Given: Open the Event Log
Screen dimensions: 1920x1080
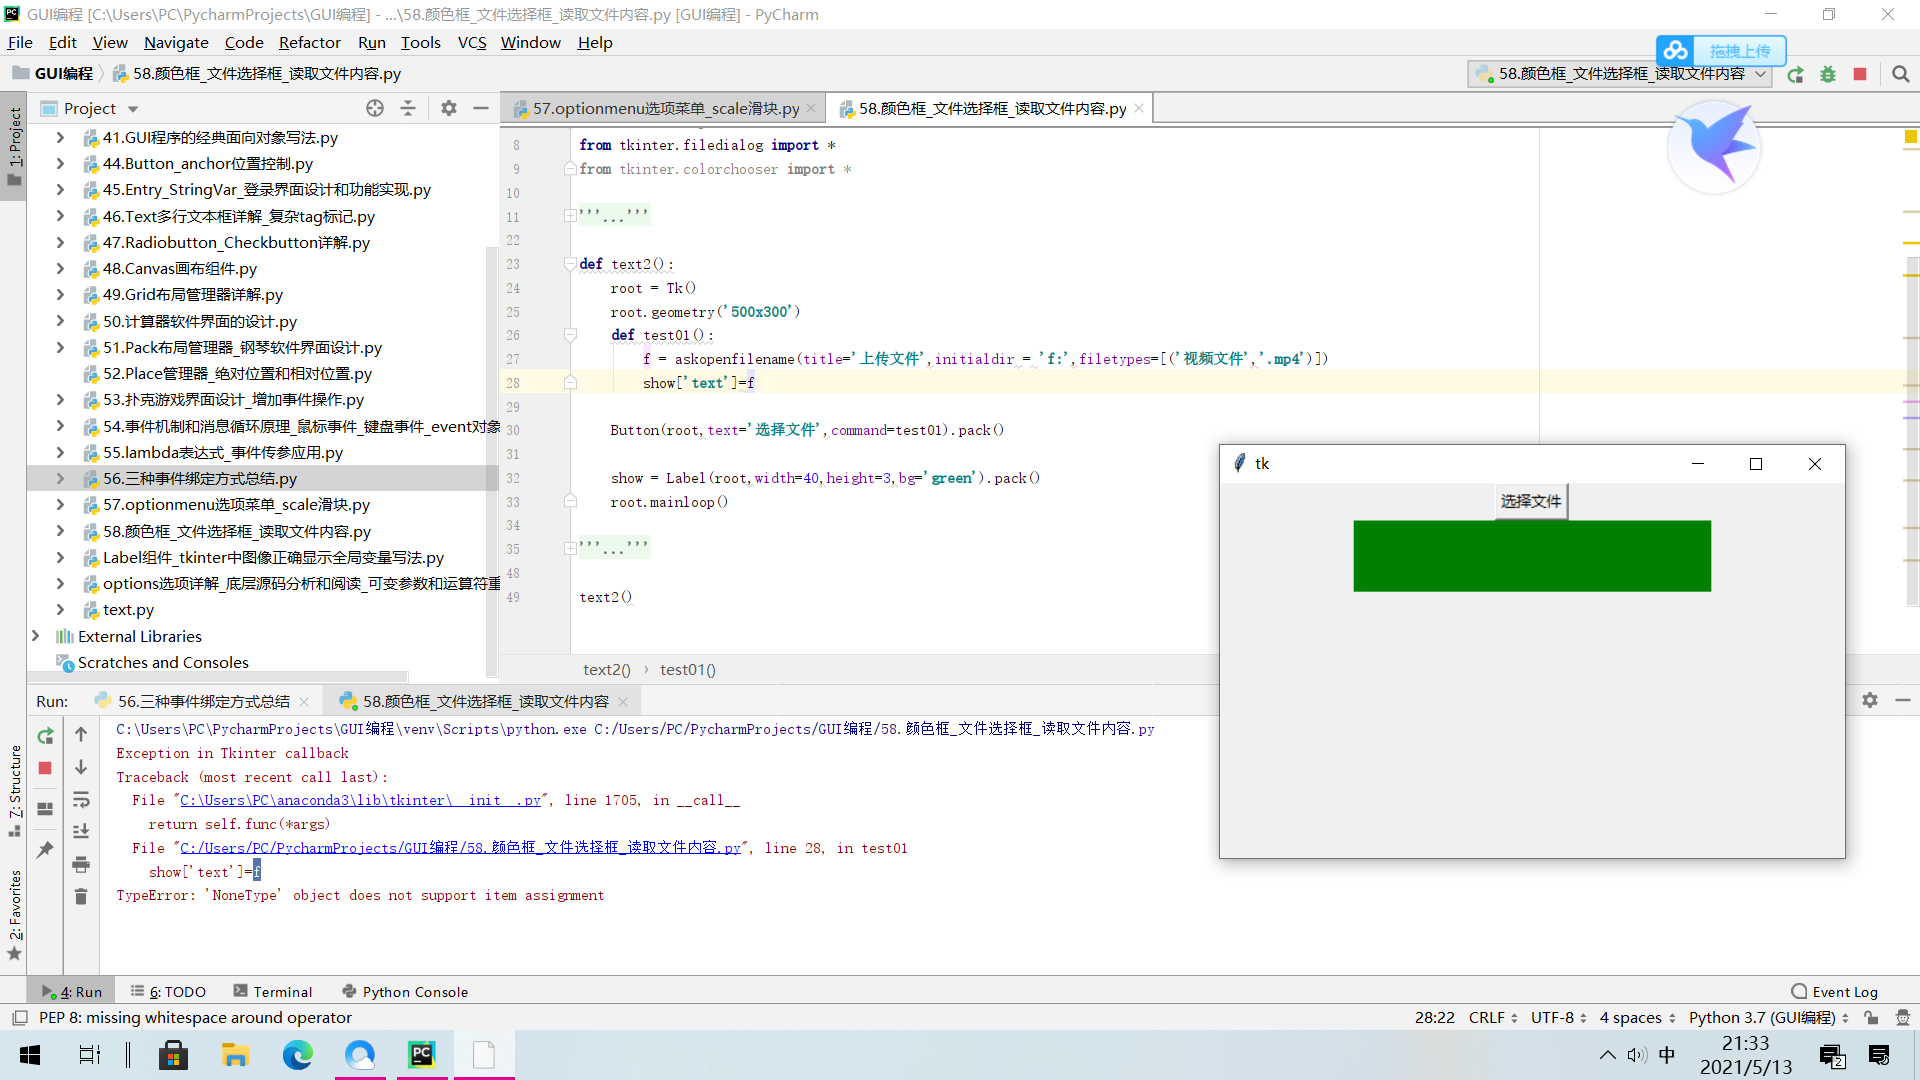Looking at the screenshot, I should click(x=1835, y=991).
